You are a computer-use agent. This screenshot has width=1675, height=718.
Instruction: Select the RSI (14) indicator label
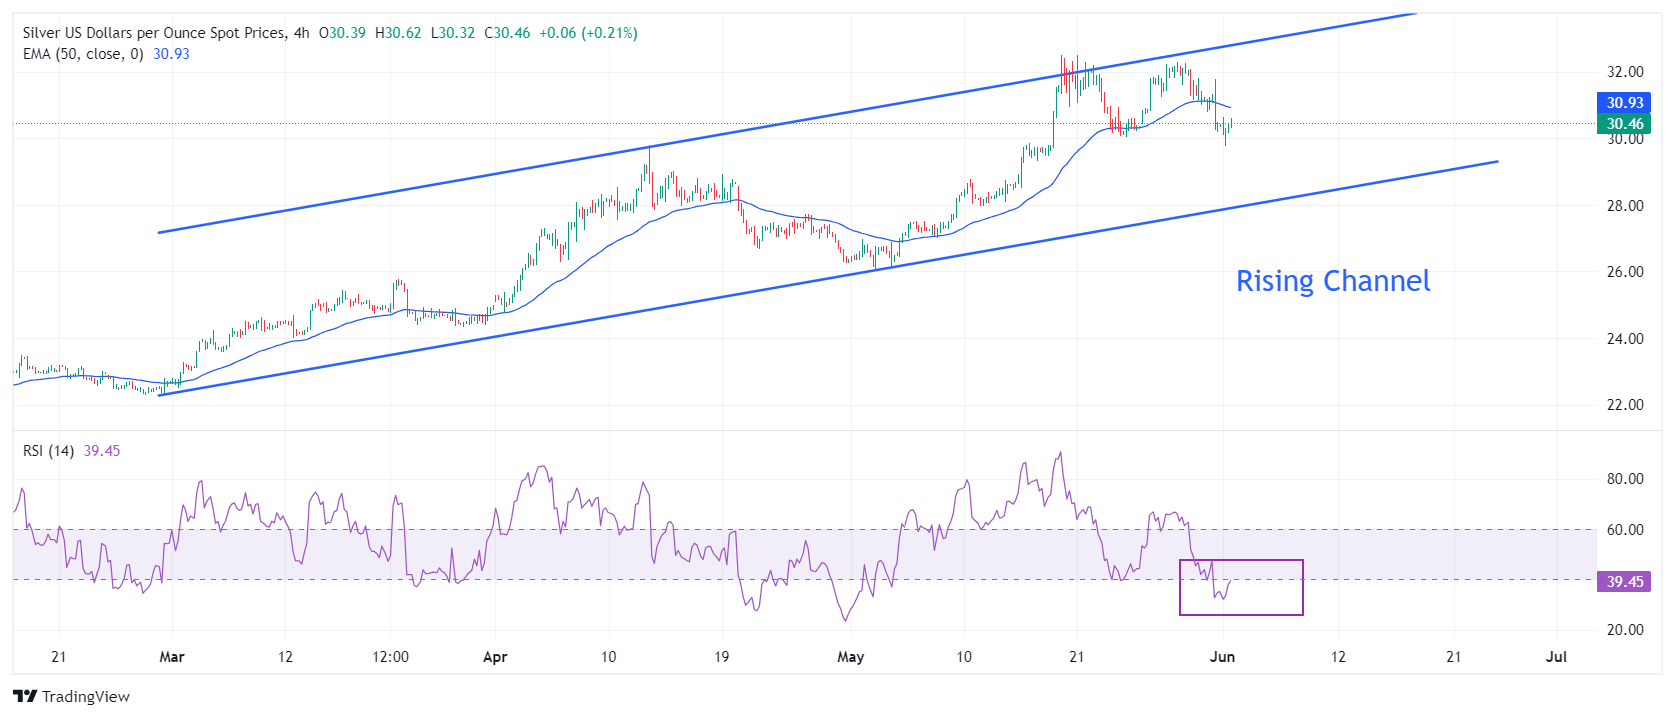tap(48, 451)
